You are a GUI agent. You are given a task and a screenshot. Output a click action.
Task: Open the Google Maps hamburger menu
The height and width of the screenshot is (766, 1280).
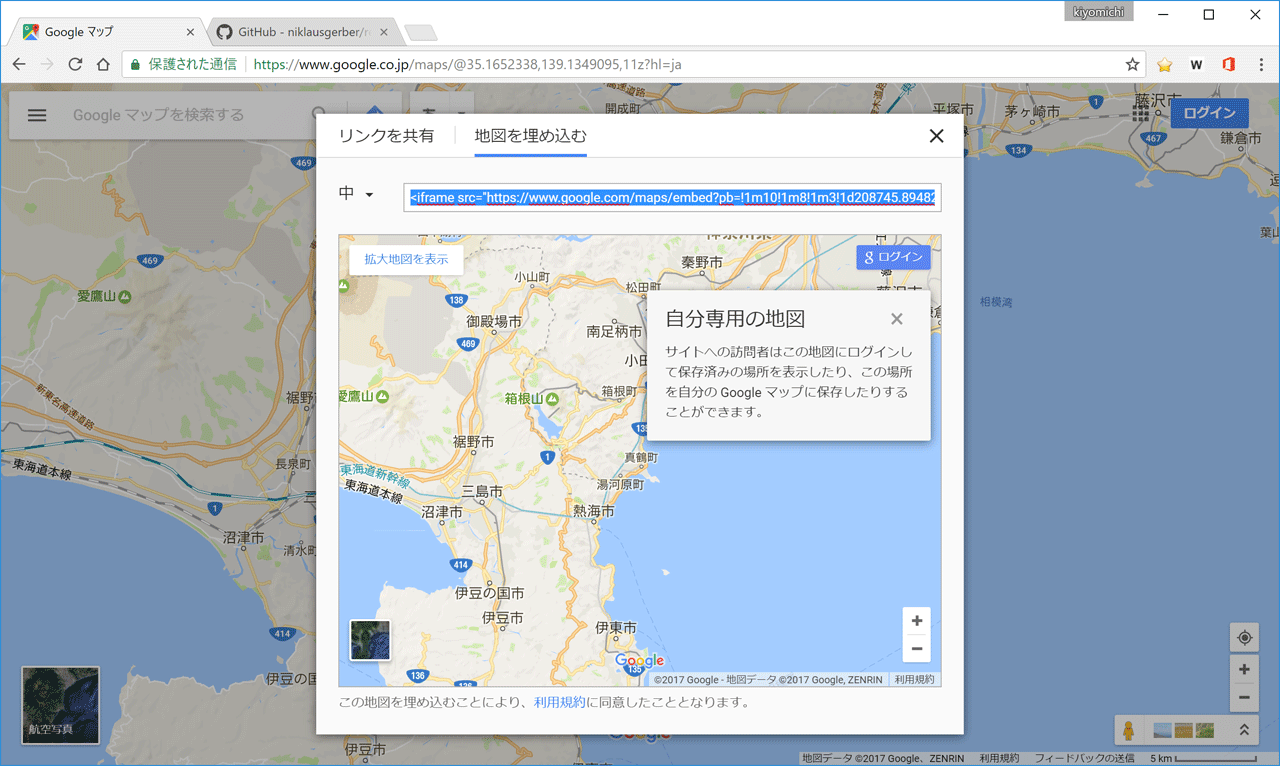pyautogui.click(x=37, y=115)
